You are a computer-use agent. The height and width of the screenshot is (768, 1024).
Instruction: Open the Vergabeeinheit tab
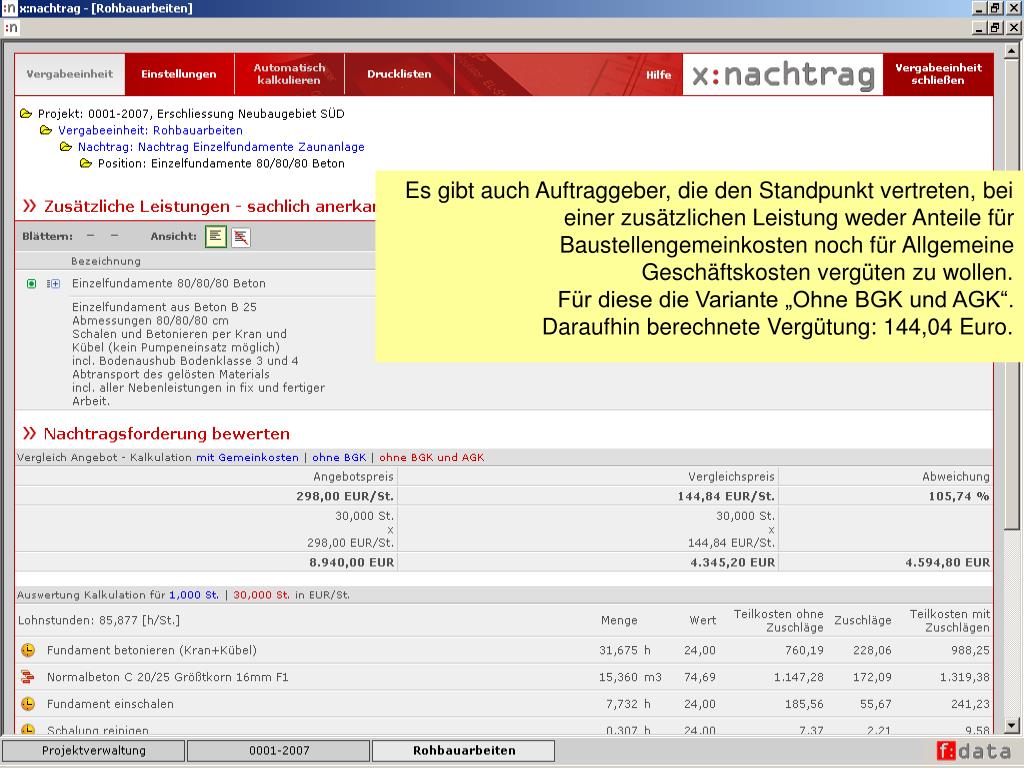[x=69, y=74]
